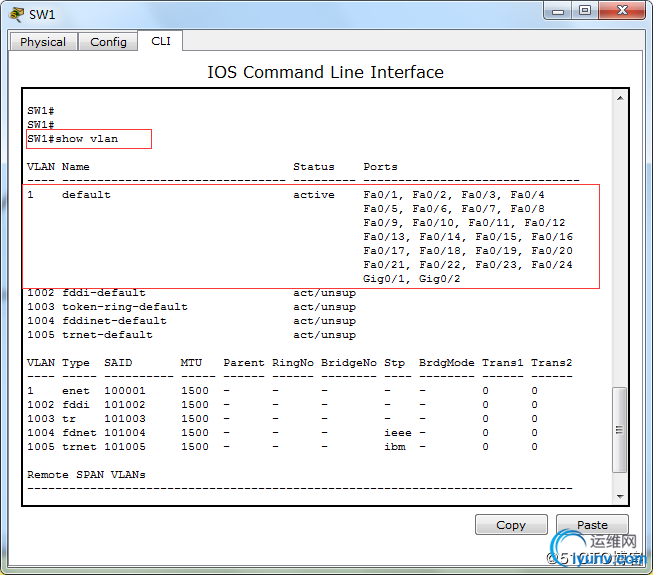653x575 pixels.
Task: Click the 'SAID' column header
Action: [x=118, y=363]
